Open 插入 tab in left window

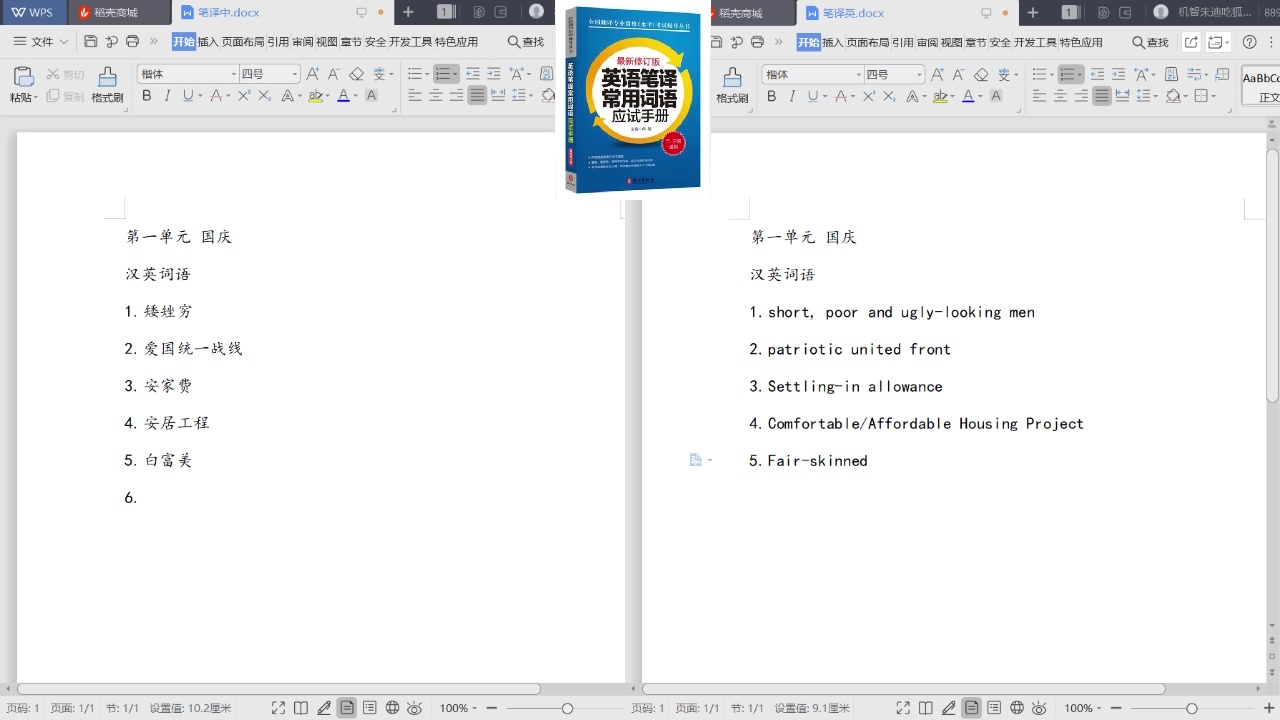(208, 42)
